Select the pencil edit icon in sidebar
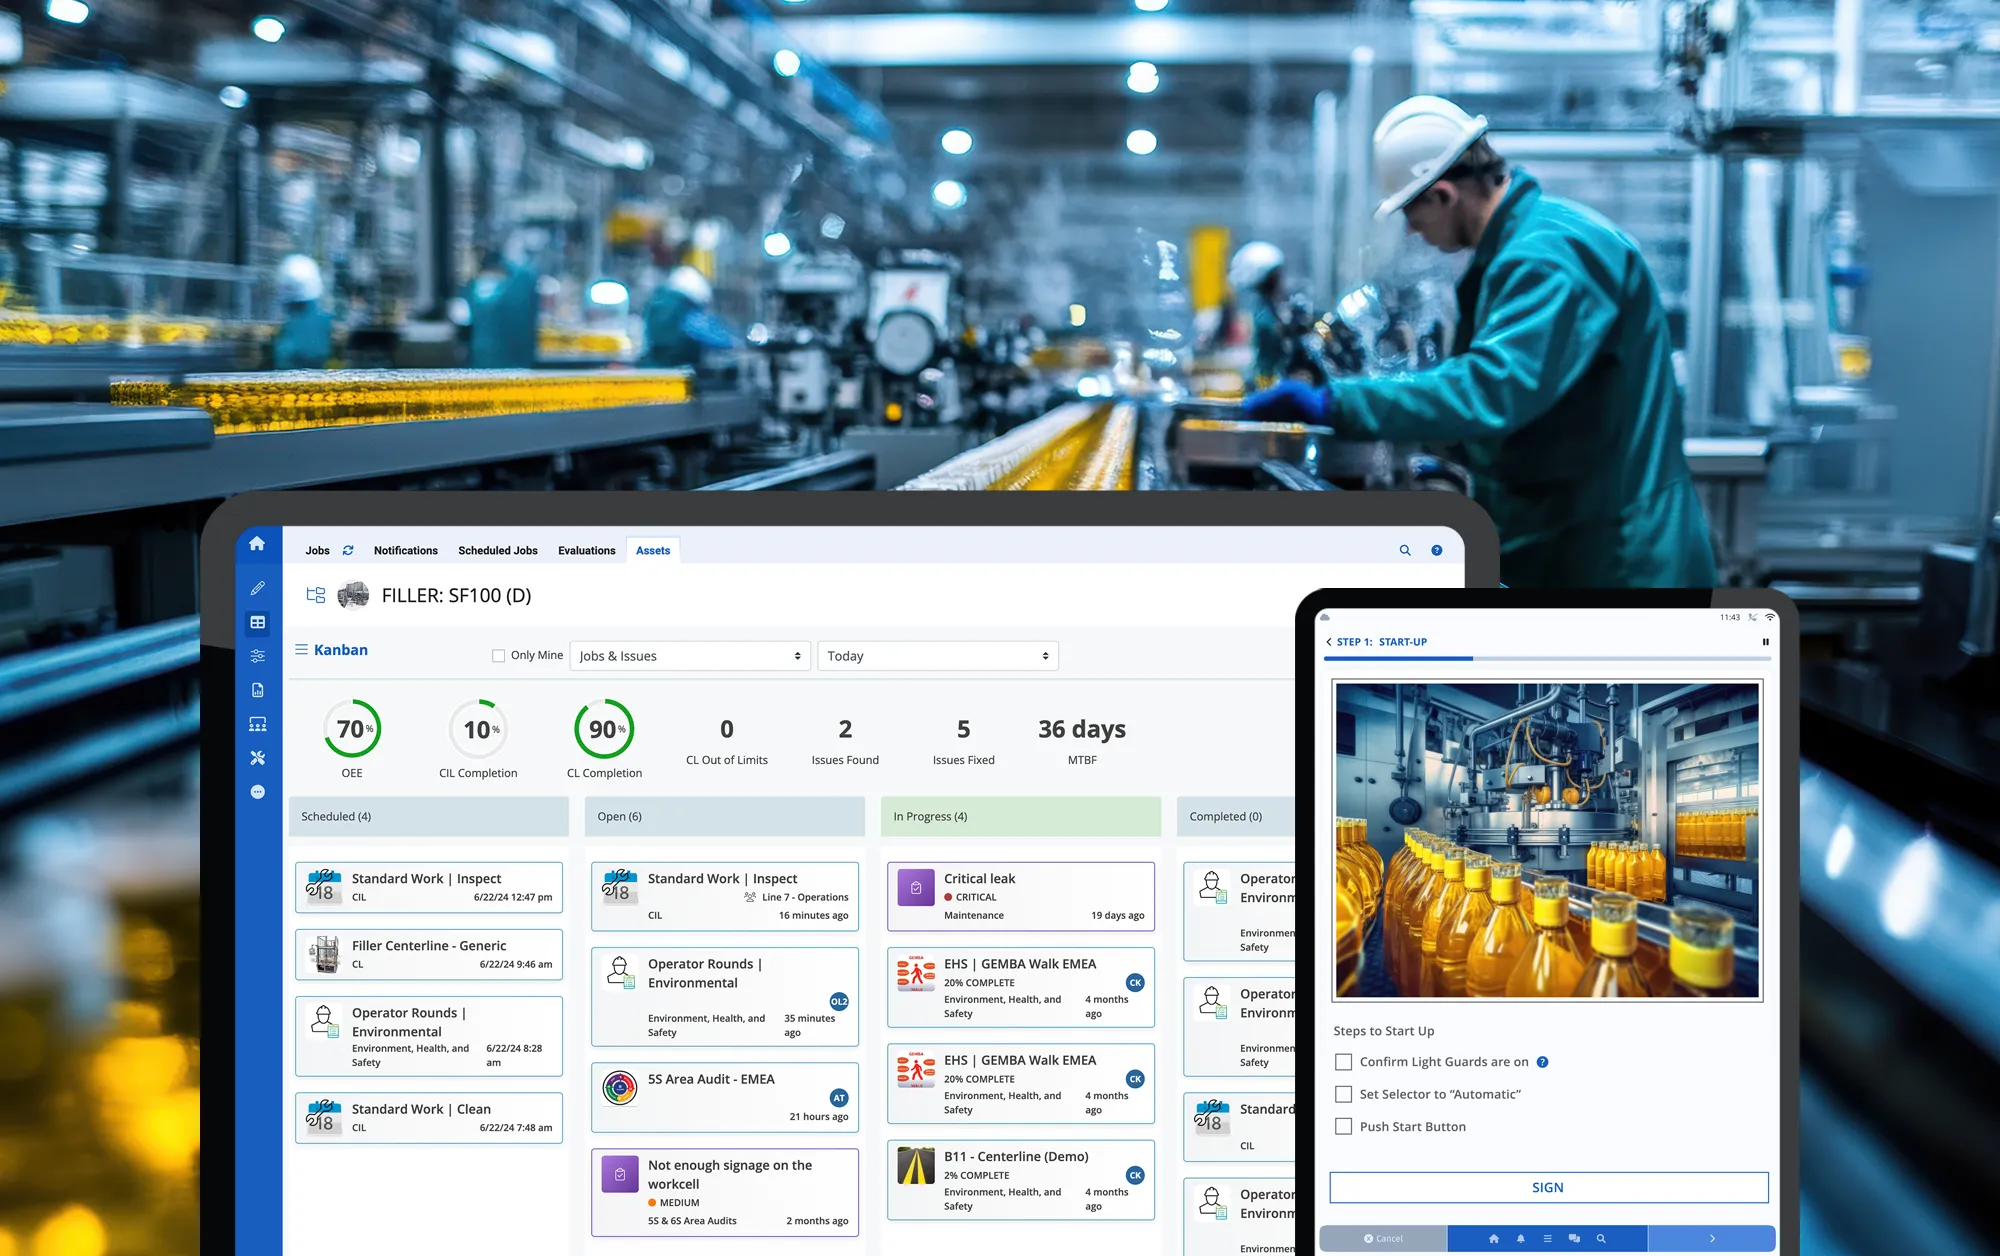Viewport: 2000px width, 1256px height. coord(257,589)
